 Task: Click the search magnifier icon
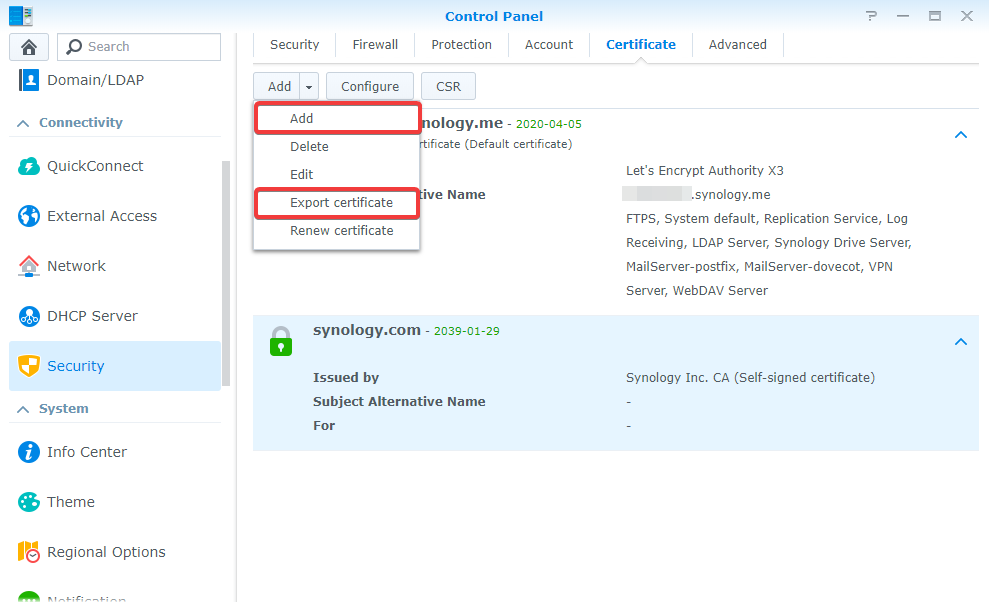[74, 47]
